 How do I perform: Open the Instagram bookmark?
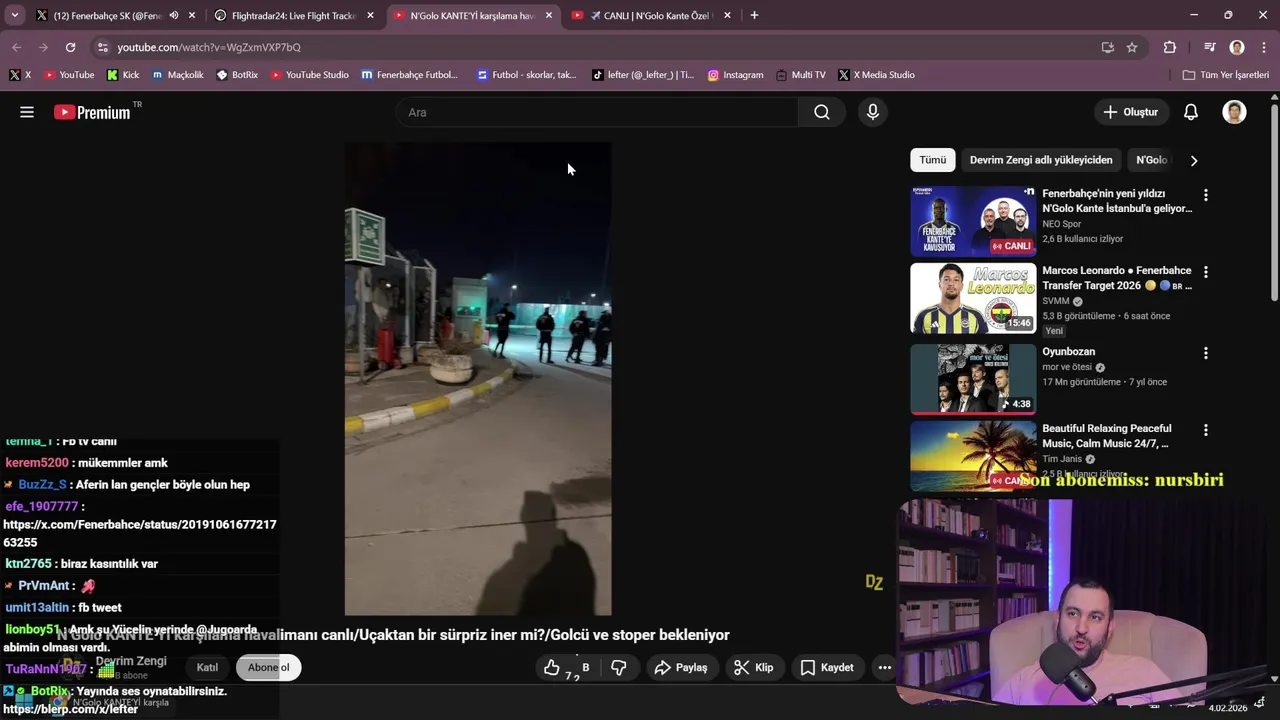coord(735,75)
